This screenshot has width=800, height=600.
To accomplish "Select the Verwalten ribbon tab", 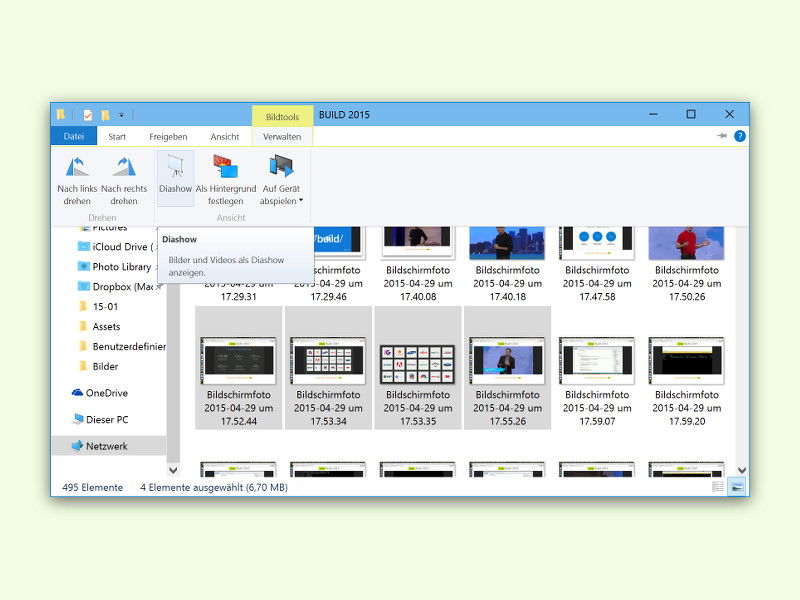I will point(282,137).
